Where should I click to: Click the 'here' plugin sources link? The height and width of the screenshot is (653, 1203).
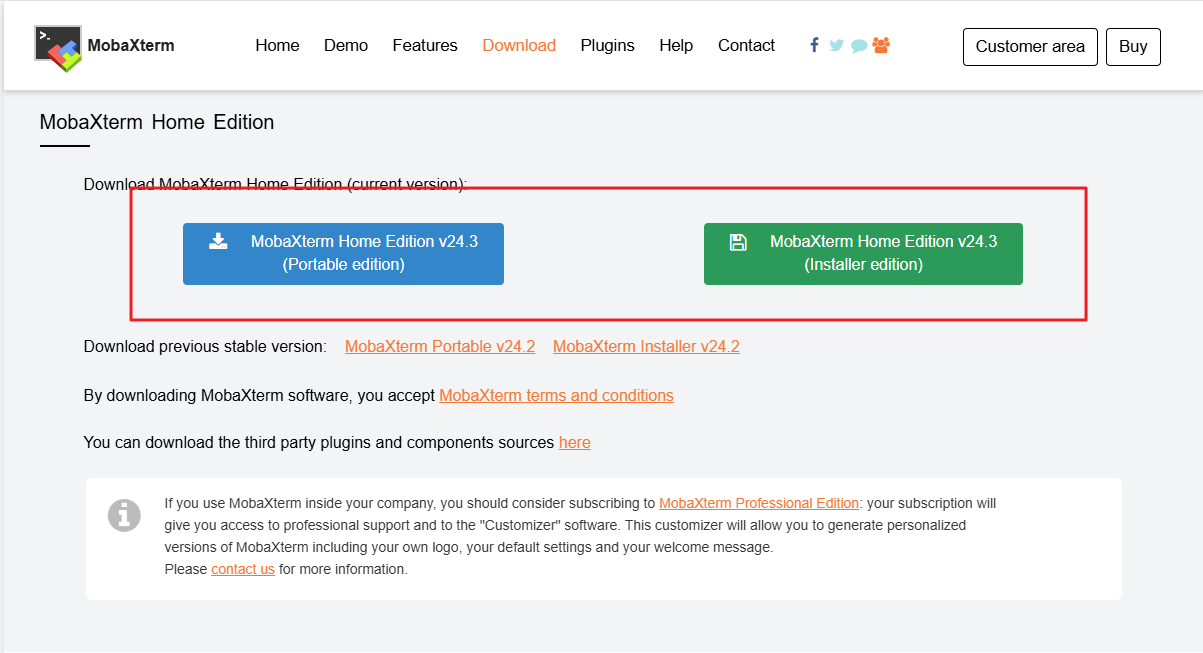[575, 442]
